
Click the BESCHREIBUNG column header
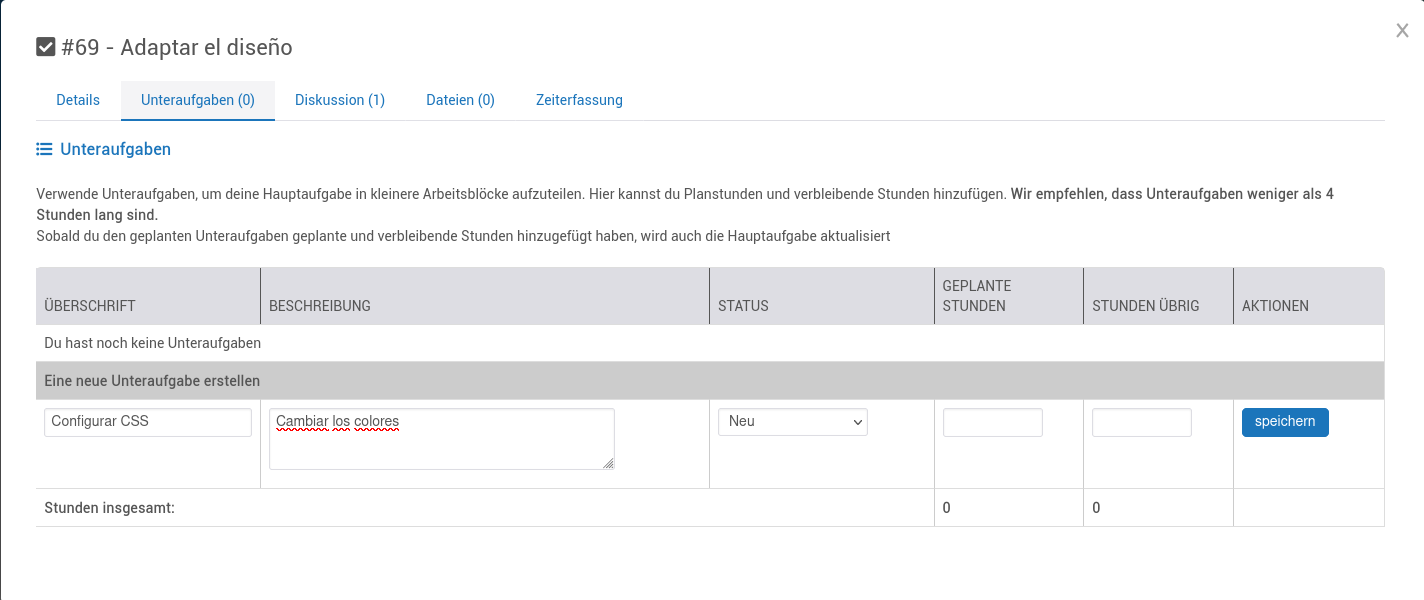click(x=320, y=306)
